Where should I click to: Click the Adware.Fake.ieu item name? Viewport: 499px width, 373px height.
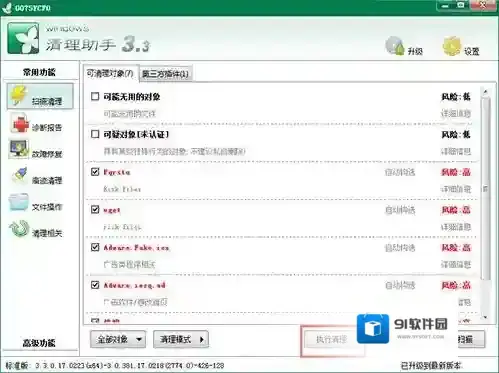coord(136,248)
